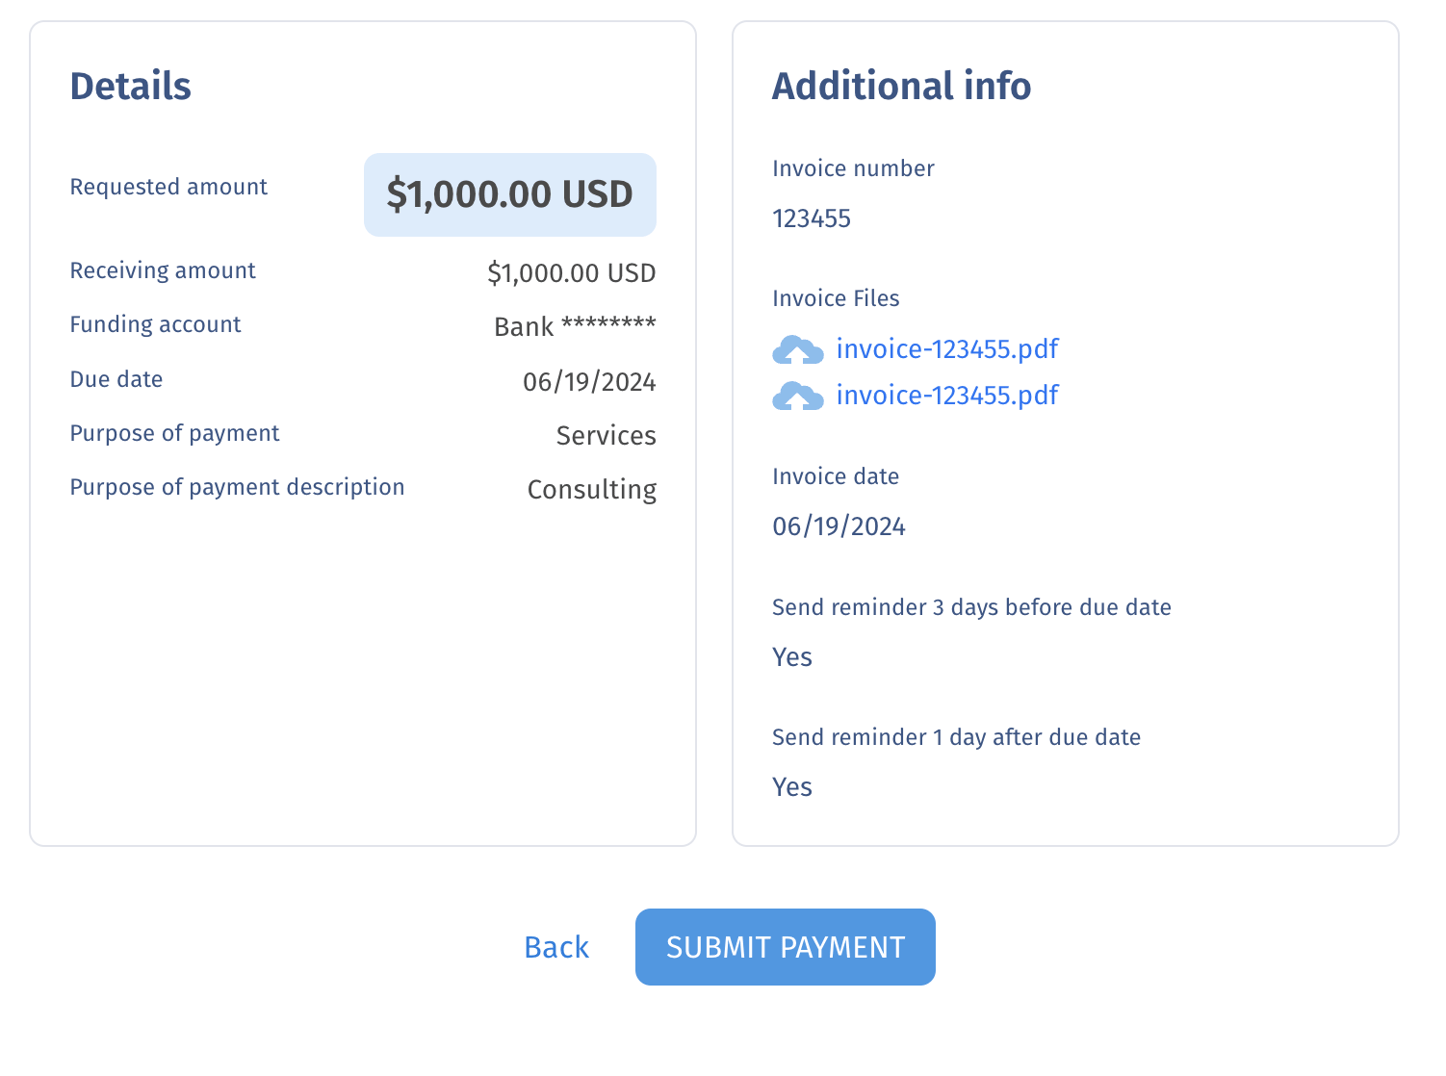Click the cloud download icon beside the first invoice-123455.pdf
Image resolution: width=1446 pixels, height=1076 pixels.
(797, 349)
